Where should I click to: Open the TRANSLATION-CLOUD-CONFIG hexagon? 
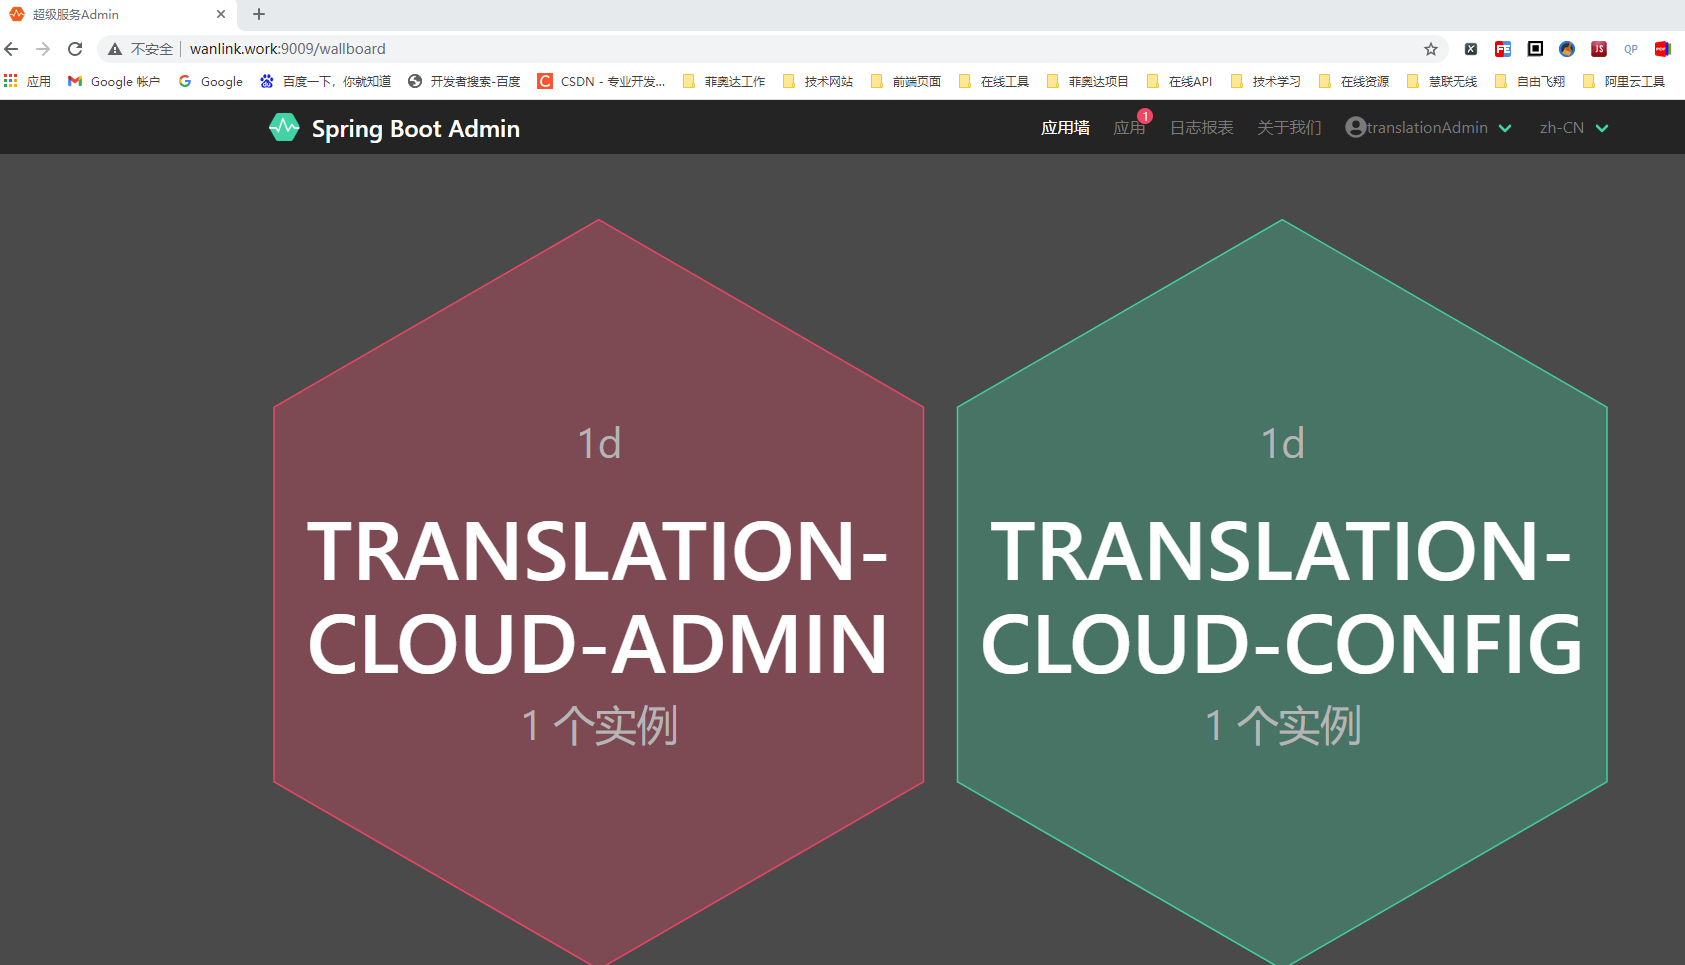[x=1282, y=592]
